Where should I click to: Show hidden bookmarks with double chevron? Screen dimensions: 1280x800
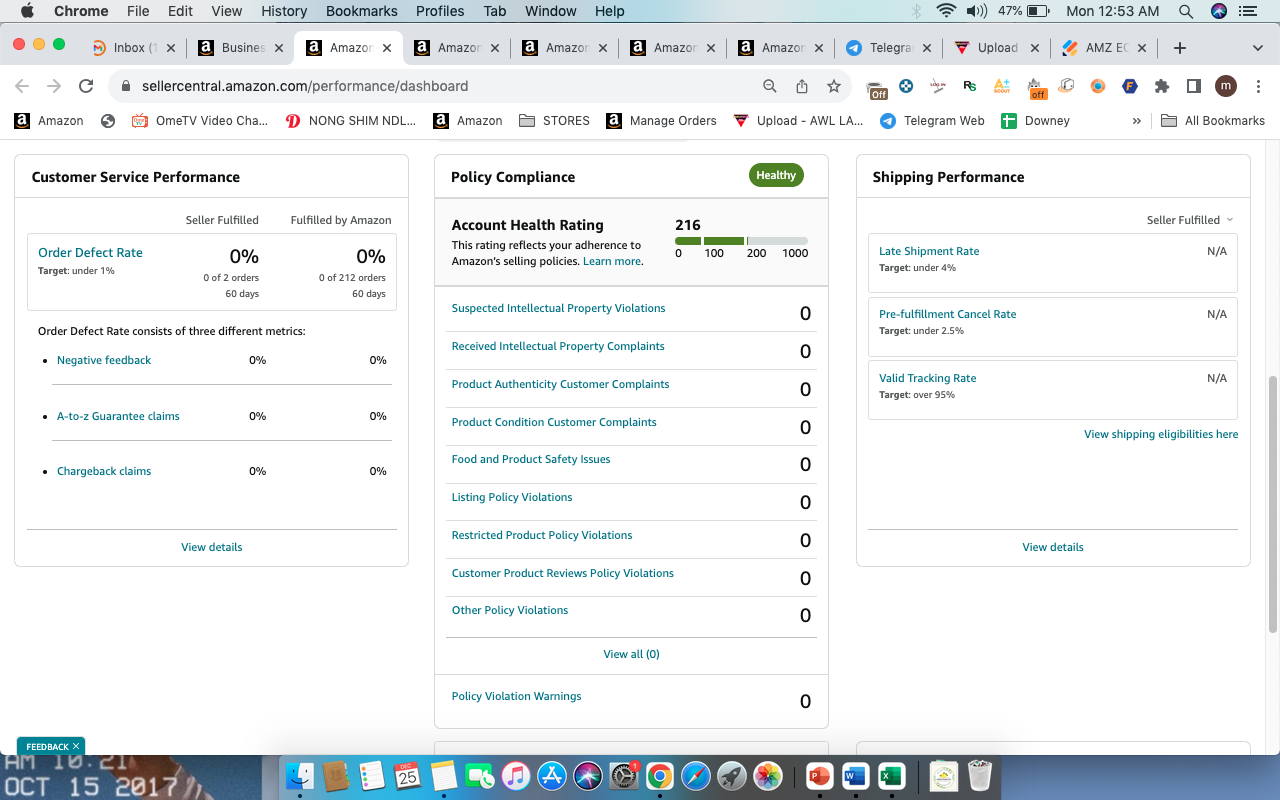1136,121
